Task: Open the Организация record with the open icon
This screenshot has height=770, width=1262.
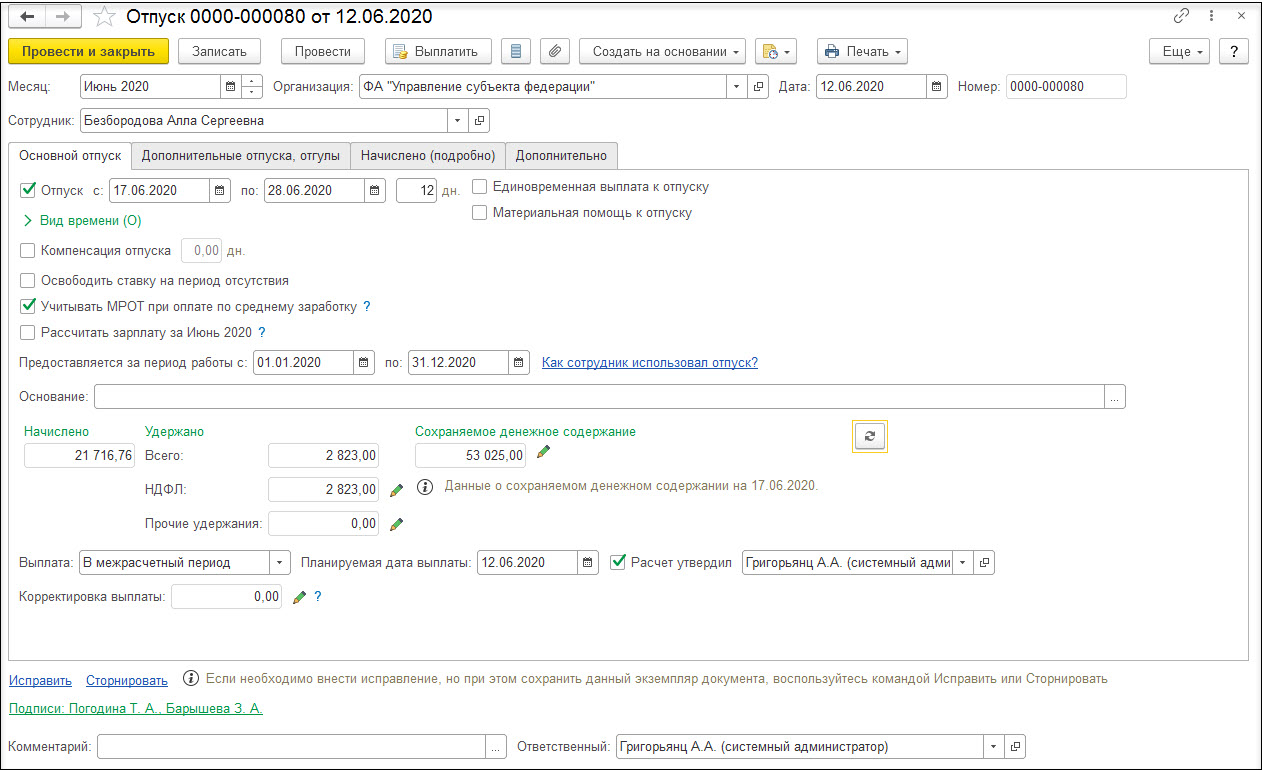Action: click(x=759, y=87)
